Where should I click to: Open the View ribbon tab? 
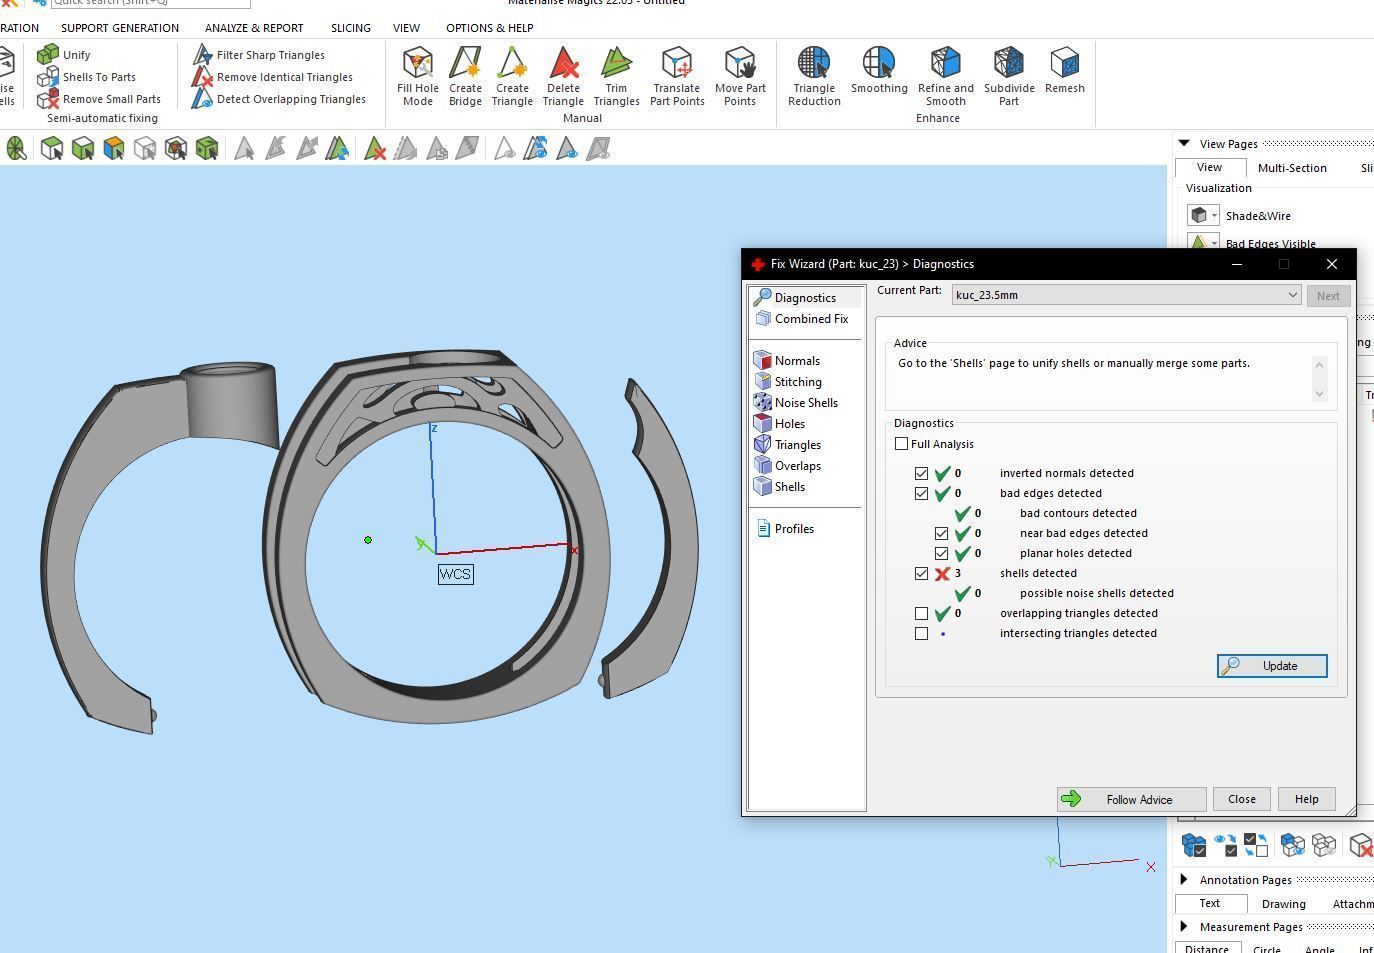coord(406,28)
